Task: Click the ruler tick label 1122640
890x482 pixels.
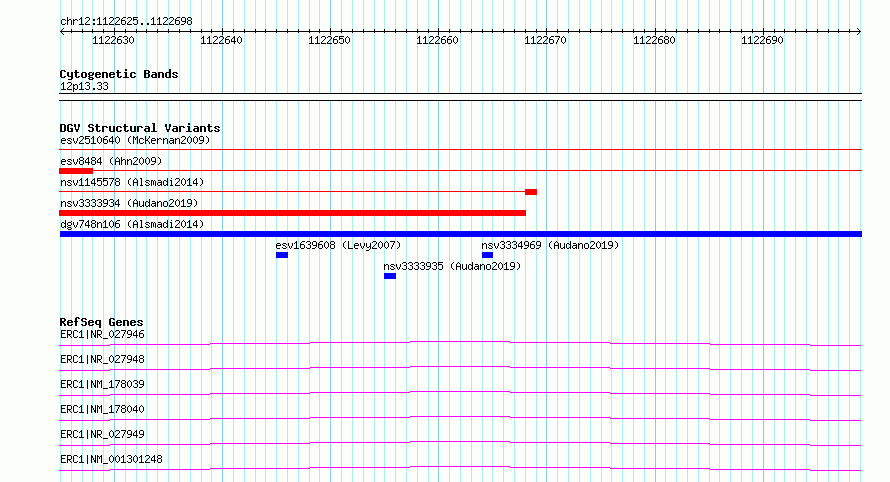Action: click(x=221, y=40)
